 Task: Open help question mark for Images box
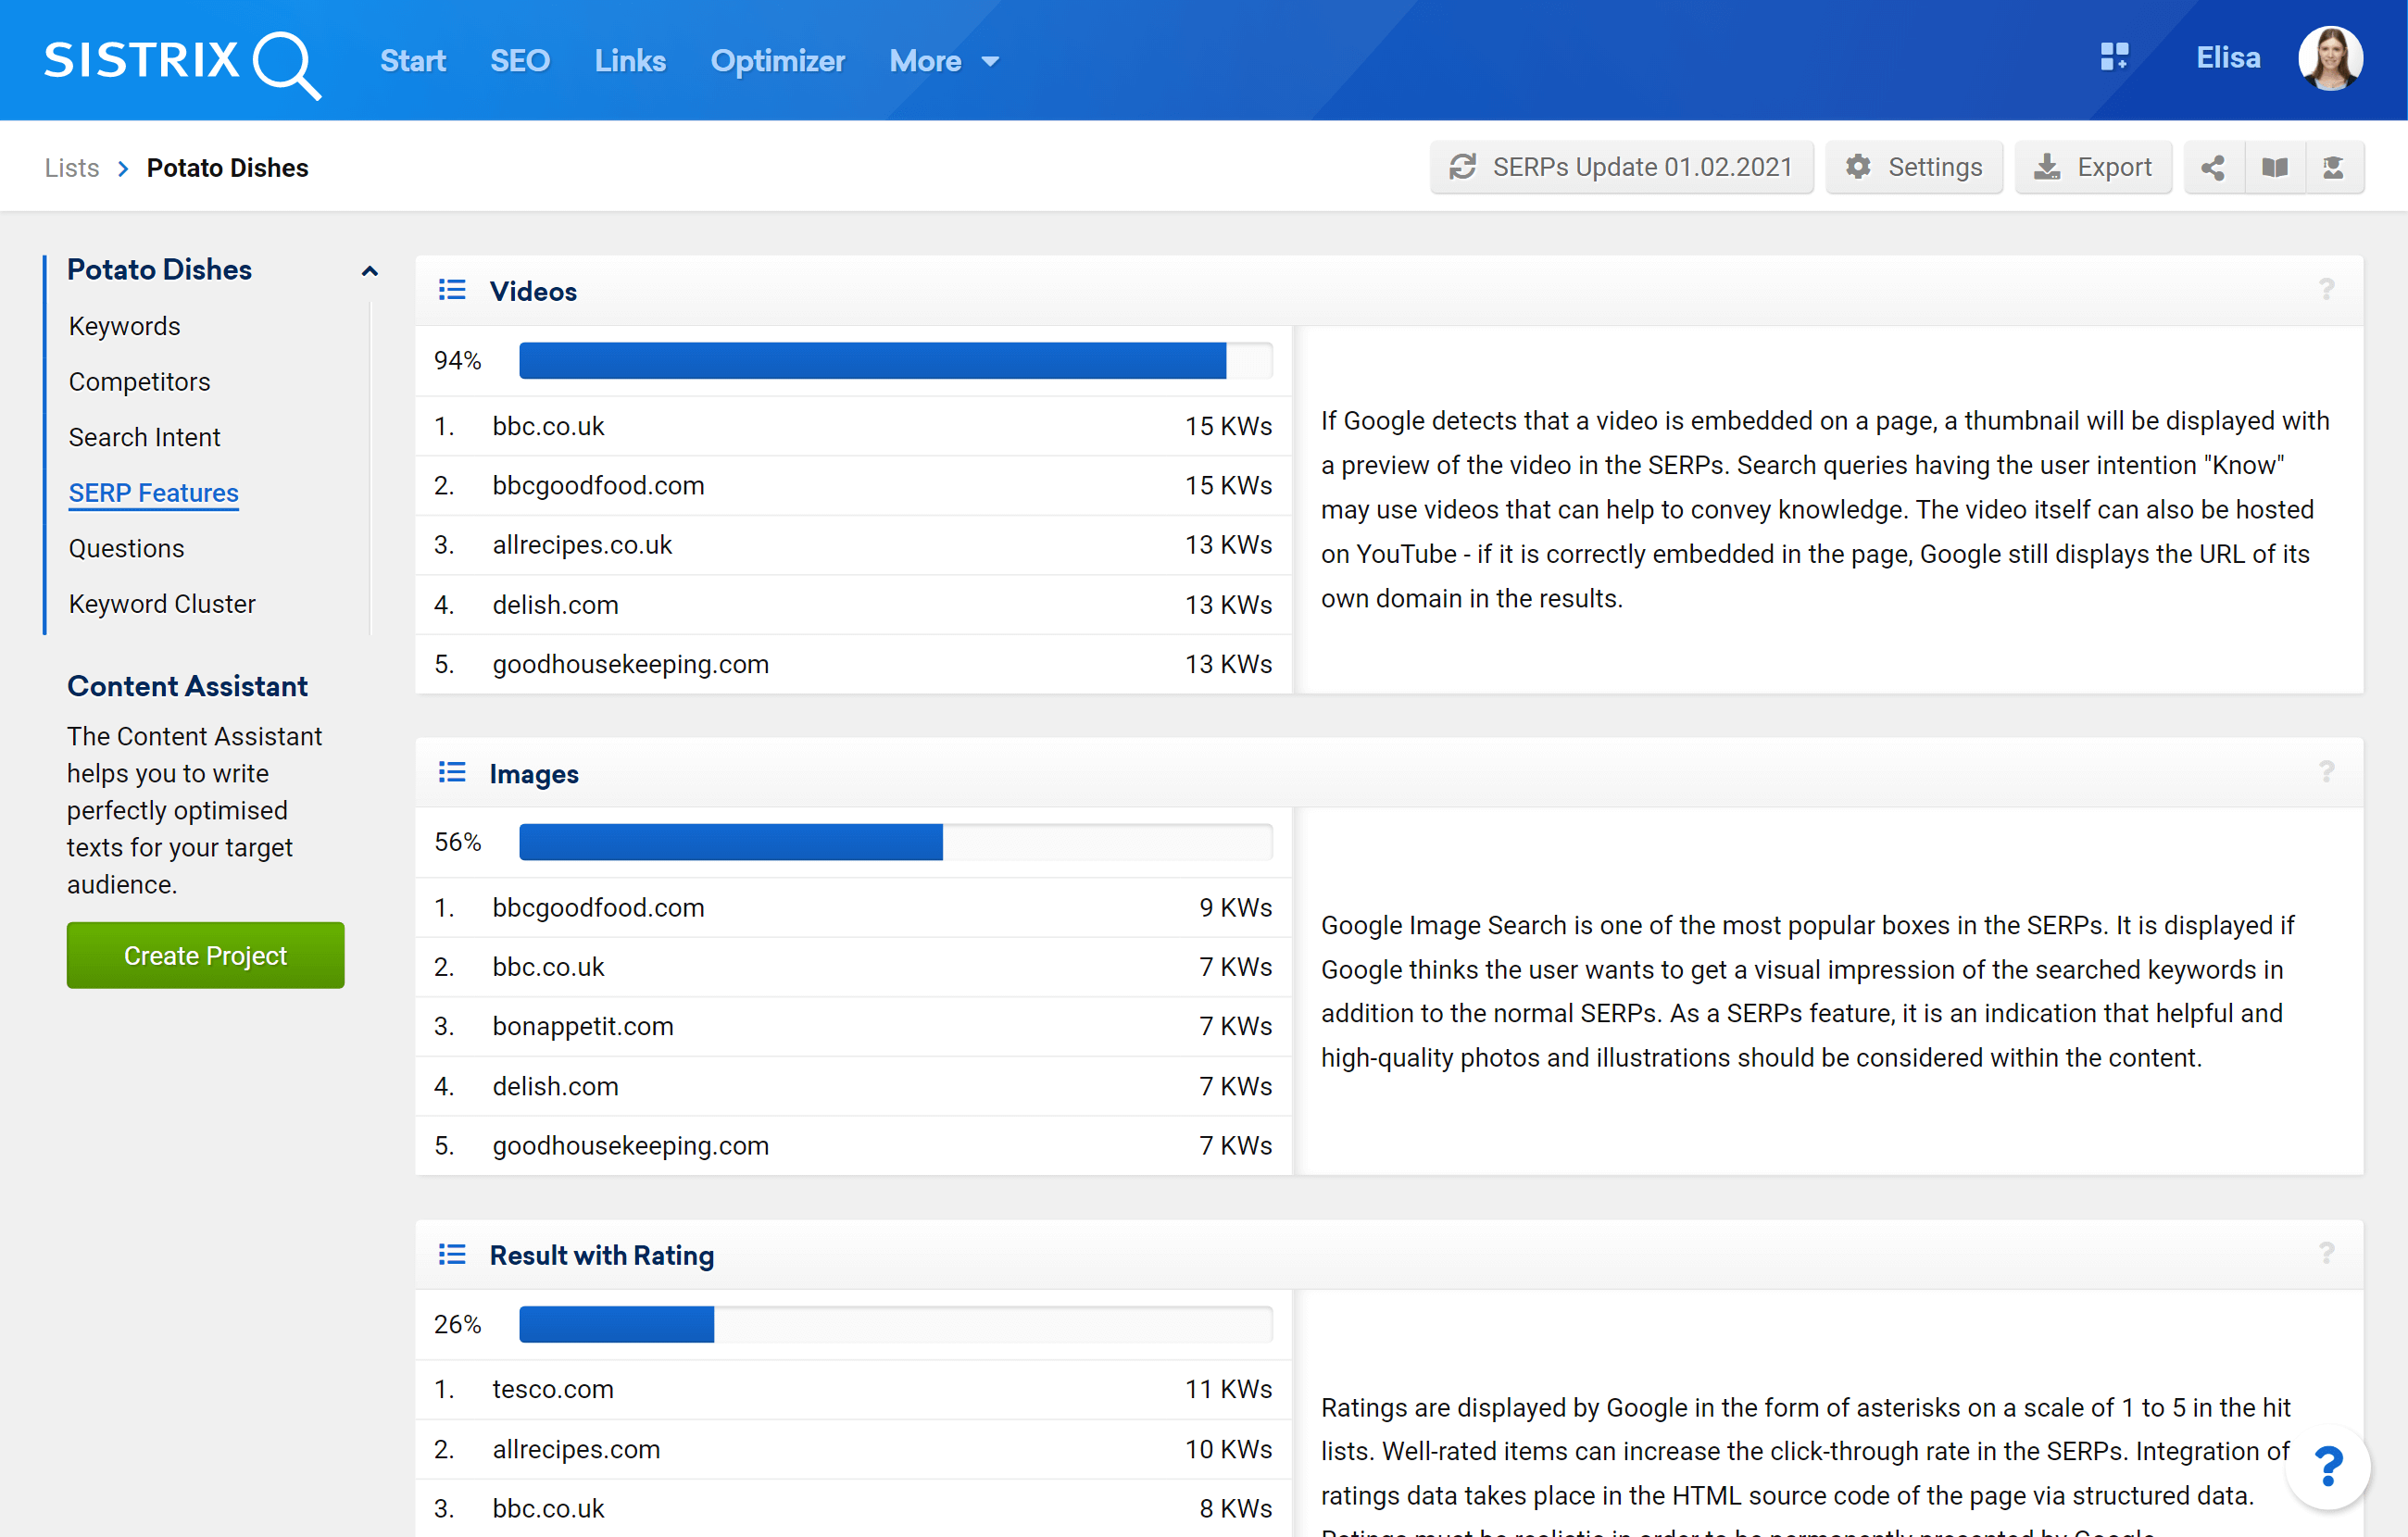pos(2326,772)
